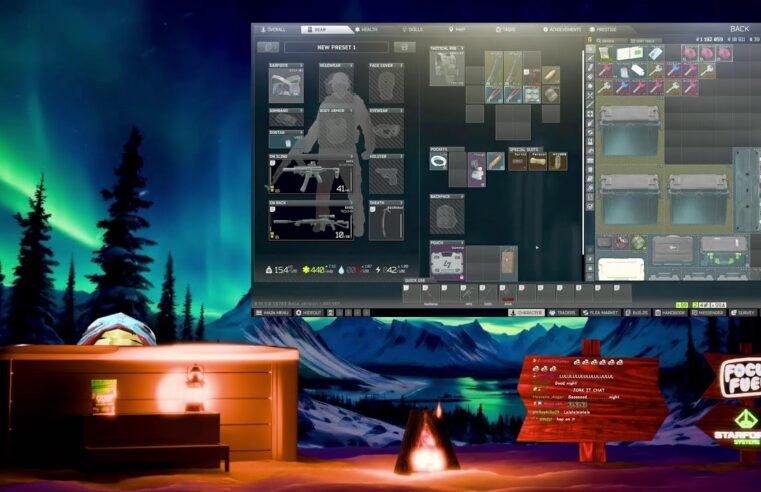This screenshot has height=492, width=761.
Task: Click the stash search field
Action: (x=610, y=41)
